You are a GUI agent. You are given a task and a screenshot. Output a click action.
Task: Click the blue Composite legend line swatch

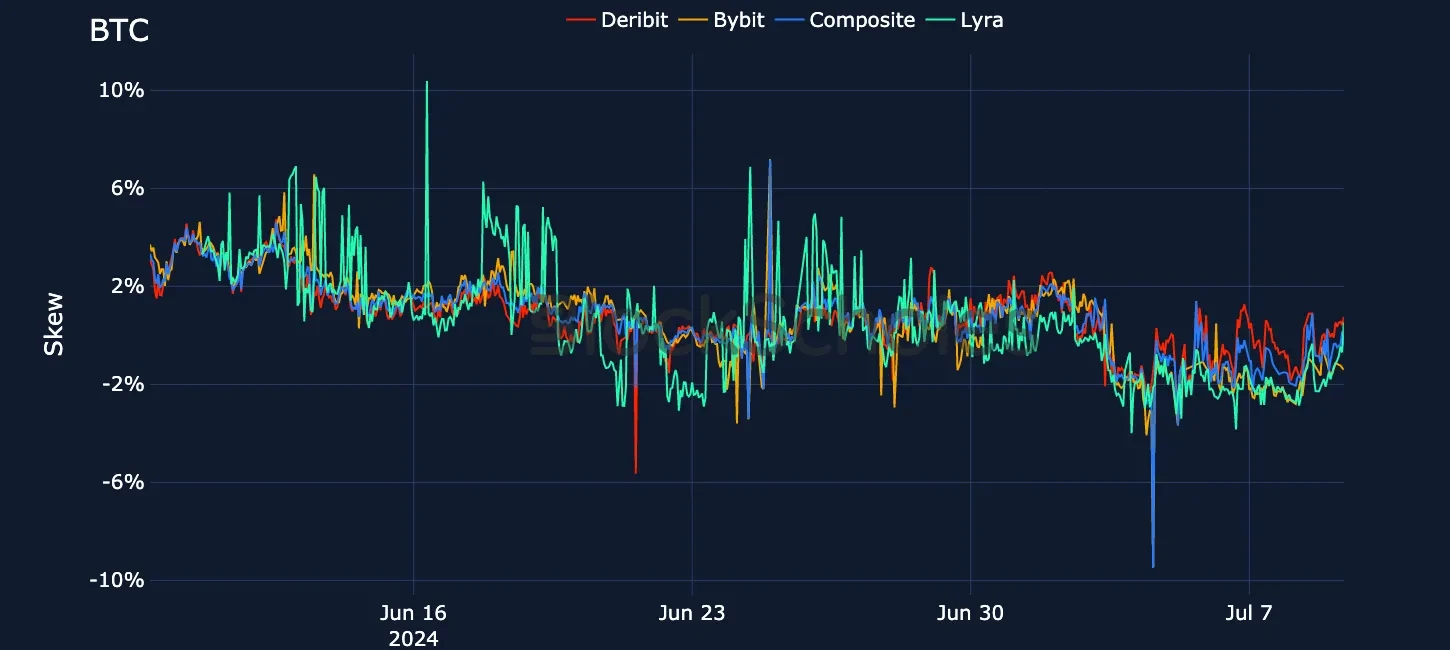click(790, 20)
